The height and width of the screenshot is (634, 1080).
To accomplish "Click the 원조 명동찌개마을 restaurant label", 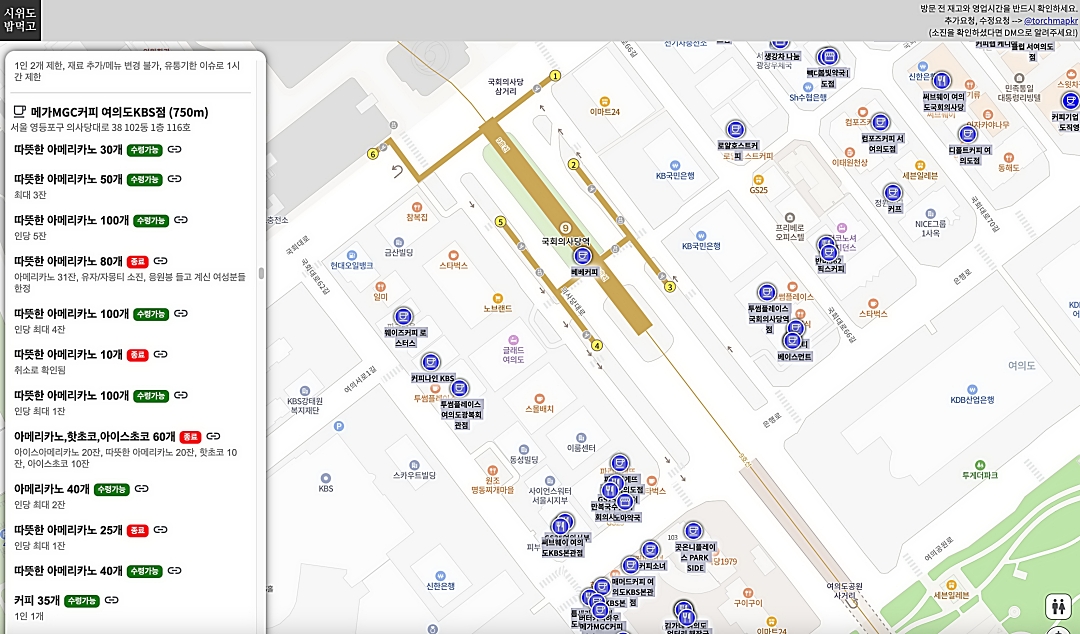I will tap(492, 485).
